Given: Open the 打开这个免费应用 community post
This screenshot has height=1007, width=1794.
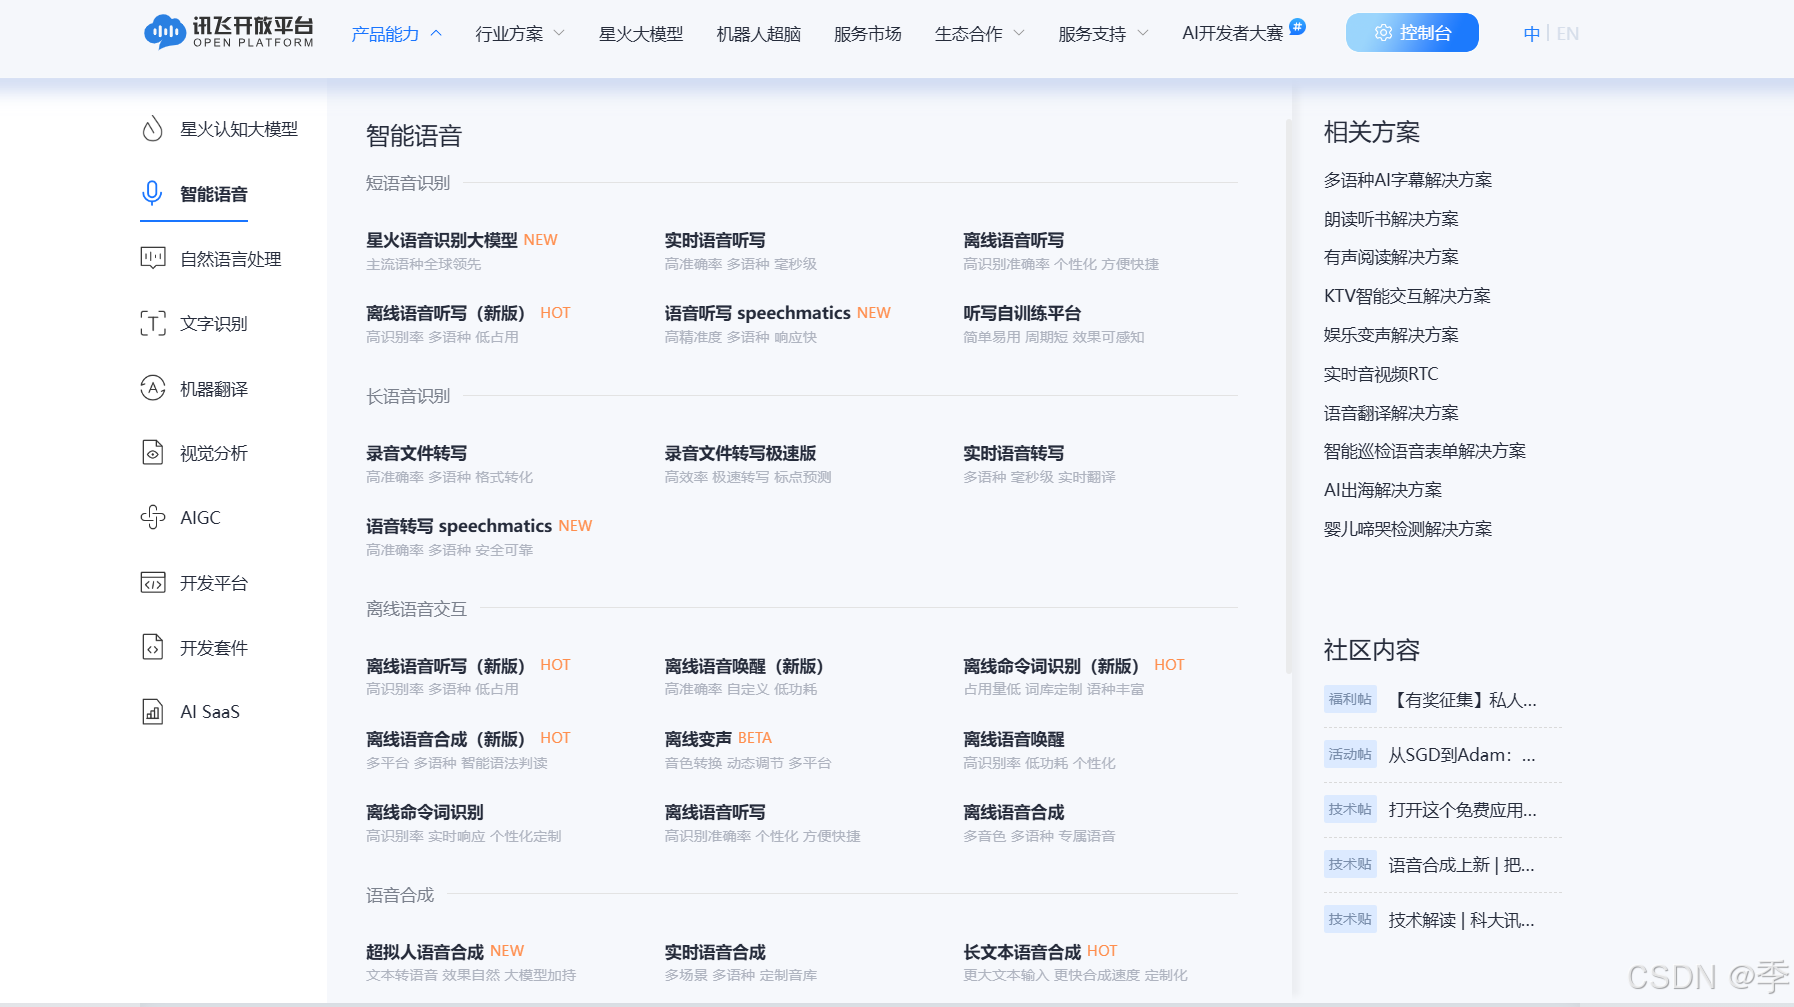Looking at the screenshot, I should click(x=1463, y=810).
